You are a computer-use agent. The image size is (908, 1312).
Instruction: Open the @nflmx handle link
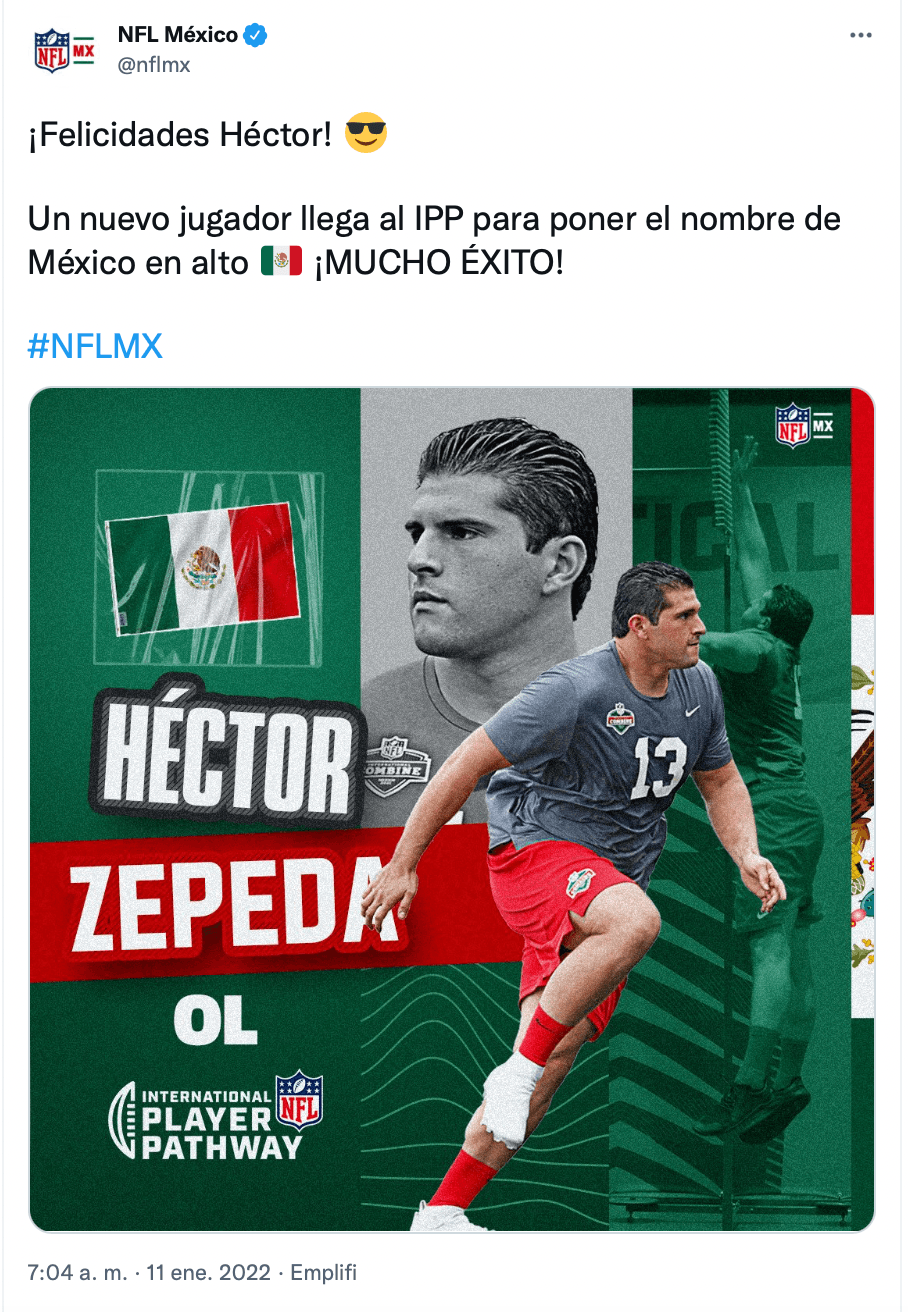coord(154,65)
